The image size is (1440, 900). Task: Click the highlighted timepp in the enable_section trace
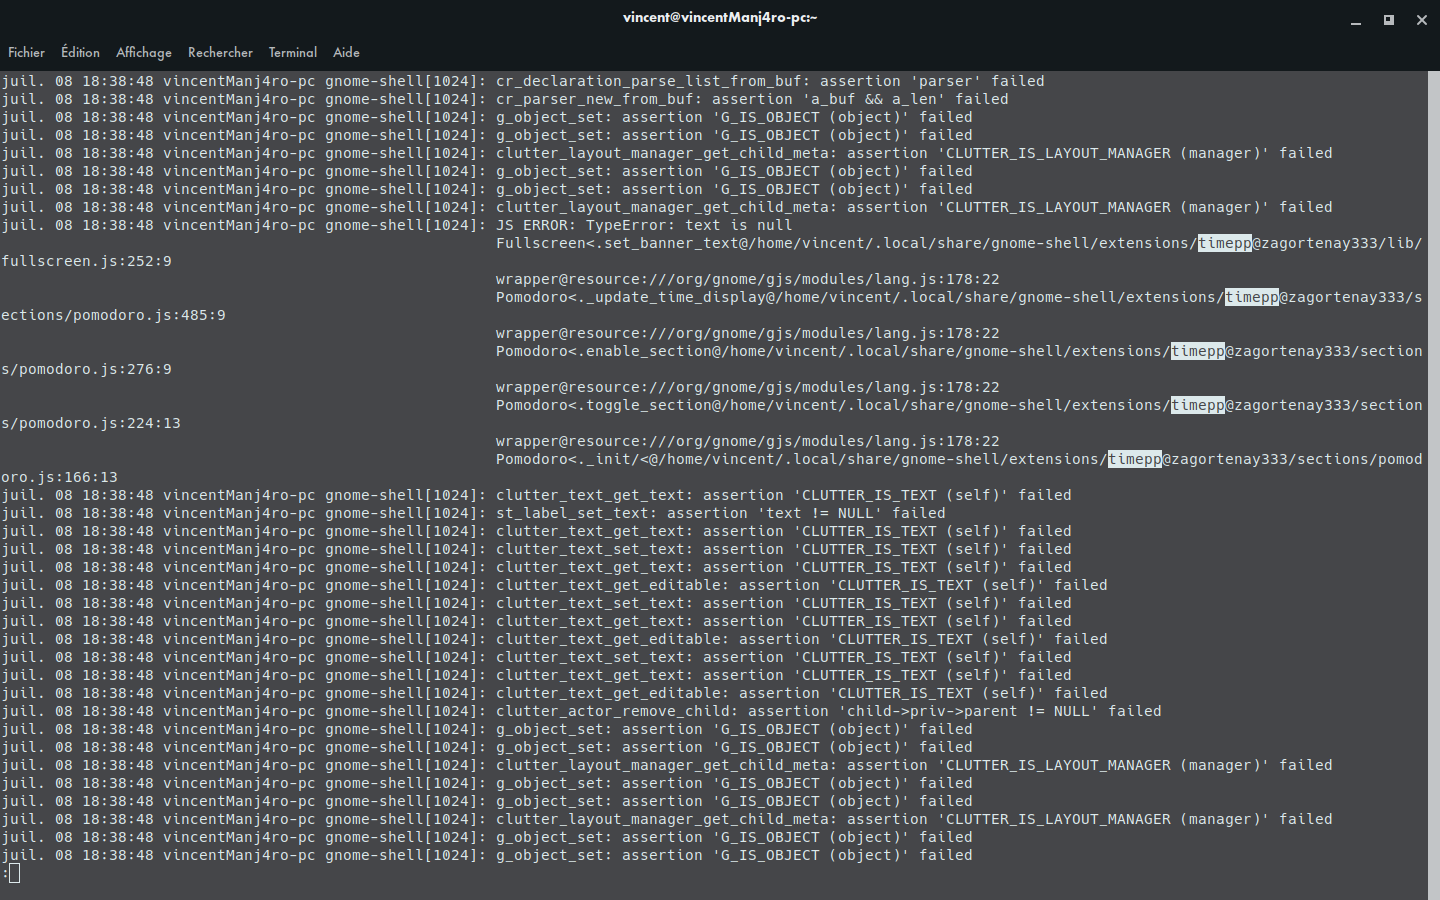pos(1197,351)
